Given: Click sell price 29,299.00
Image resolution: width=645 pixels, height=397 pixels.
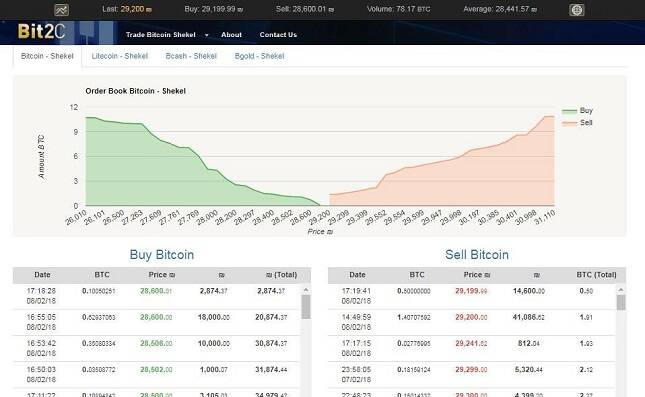Looking at the screenshot, I should point(471,370).
